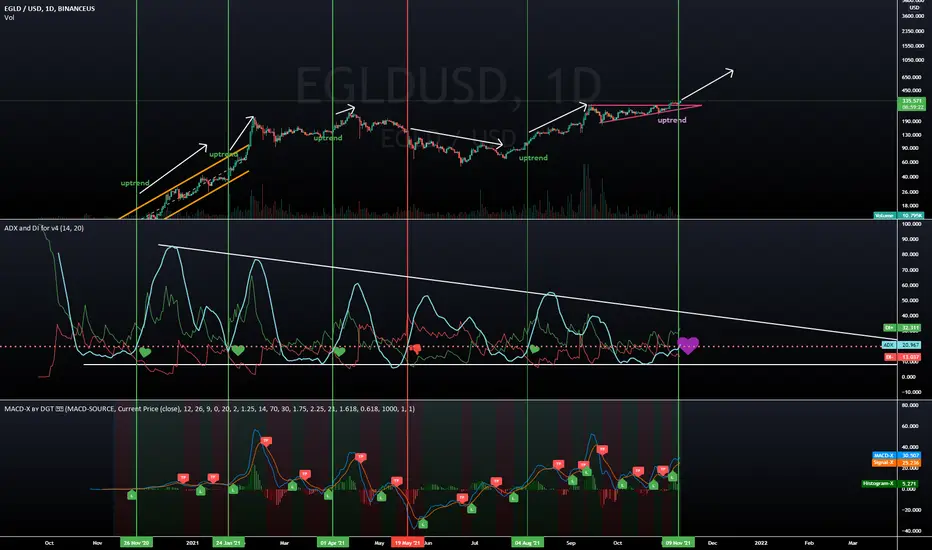Click 2021 on the time axis
This screenshot has height=550, width=932.
point(192,543)
